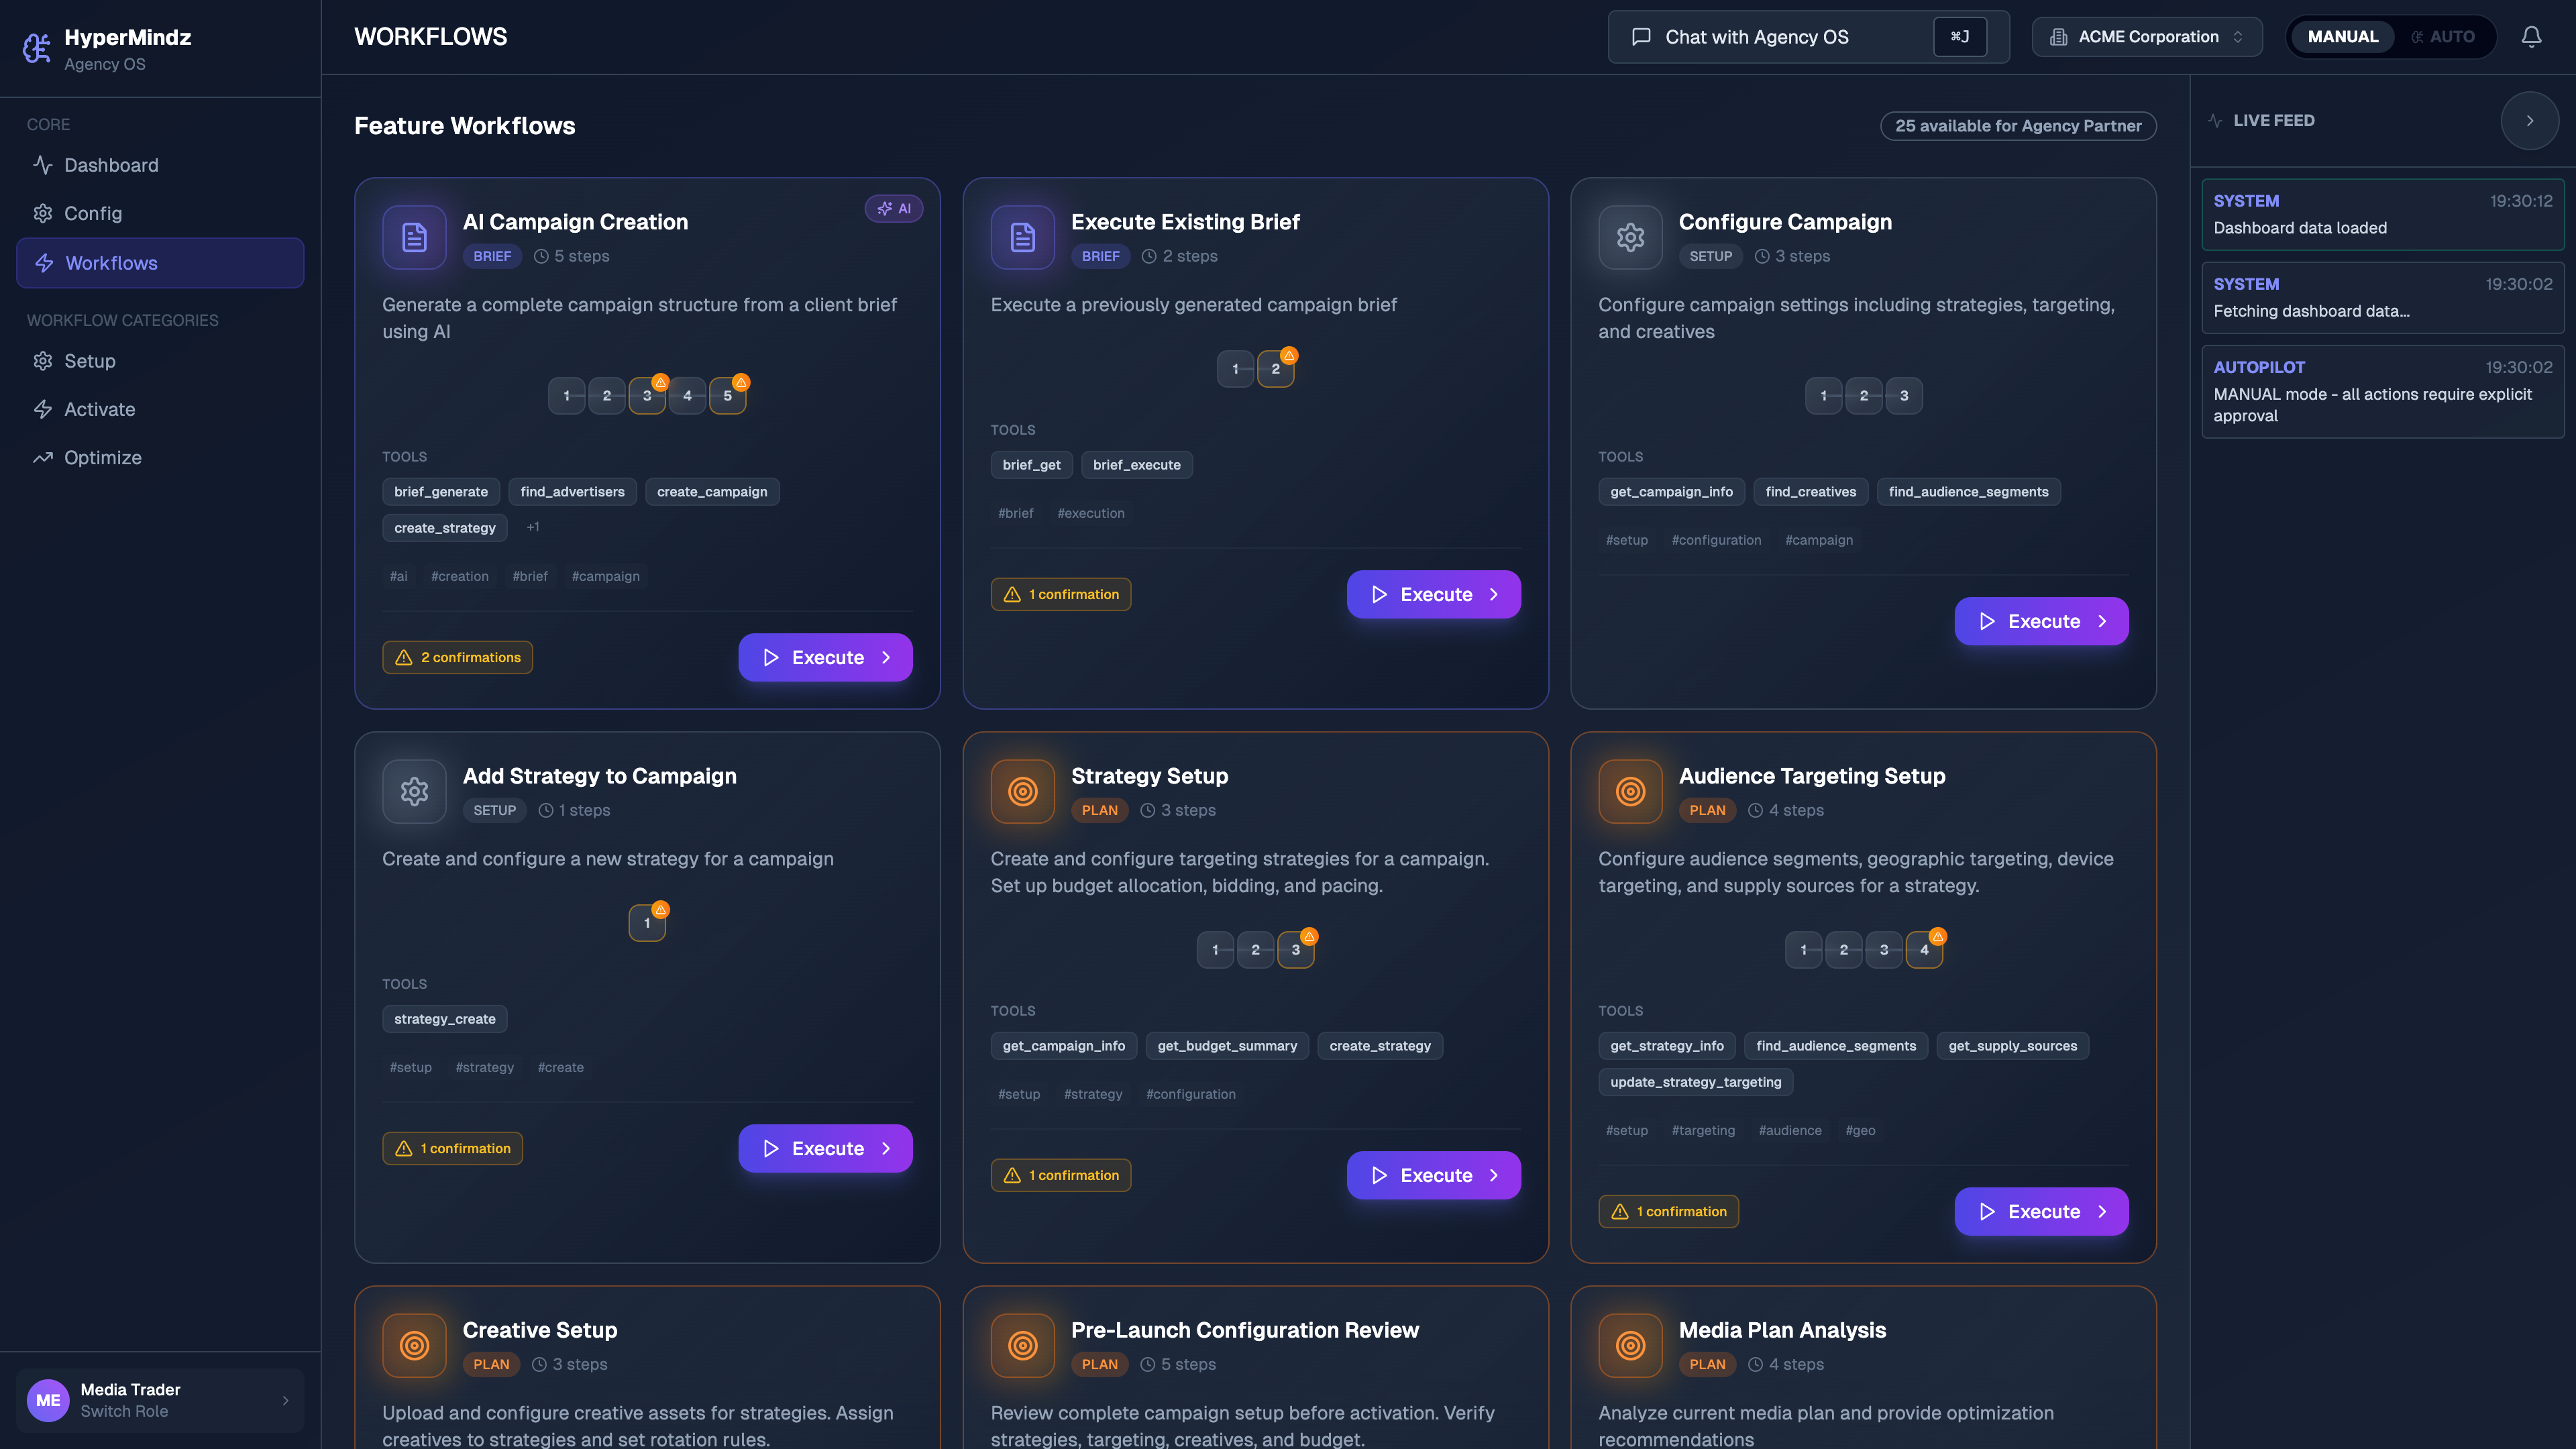The width and height of the screenshot is (2576, 1449).
Task: Select step 3 in AI Campaign Creation
Action: [647, 396]
